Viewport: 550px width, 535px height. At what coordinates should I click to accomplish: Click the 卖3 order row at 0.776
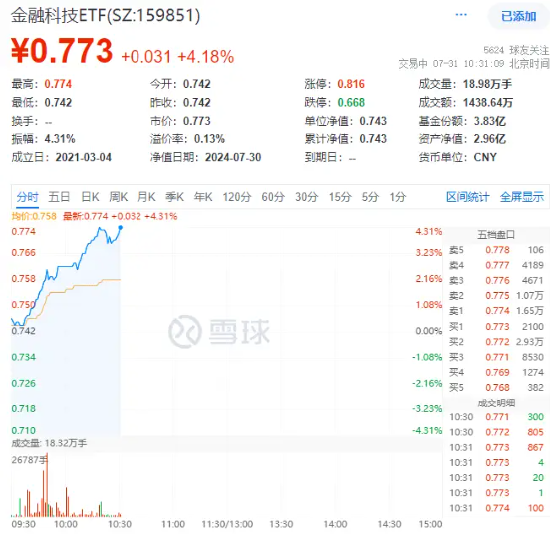(496, 280)
